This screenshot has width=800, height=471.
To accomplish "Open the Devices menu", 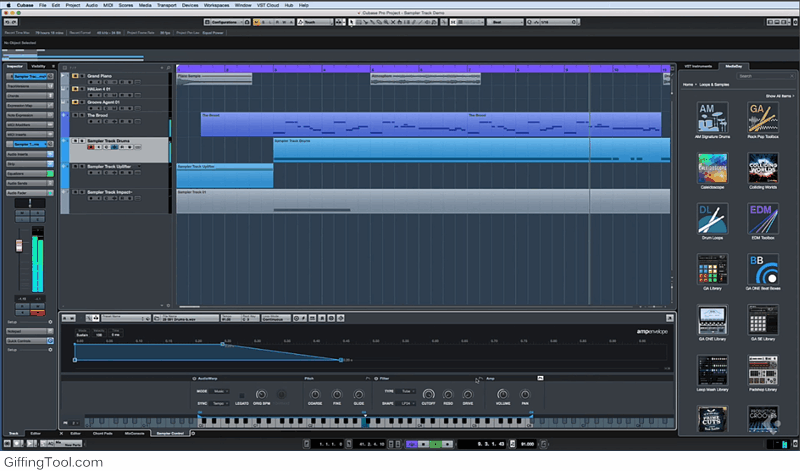I will point(190,5).
